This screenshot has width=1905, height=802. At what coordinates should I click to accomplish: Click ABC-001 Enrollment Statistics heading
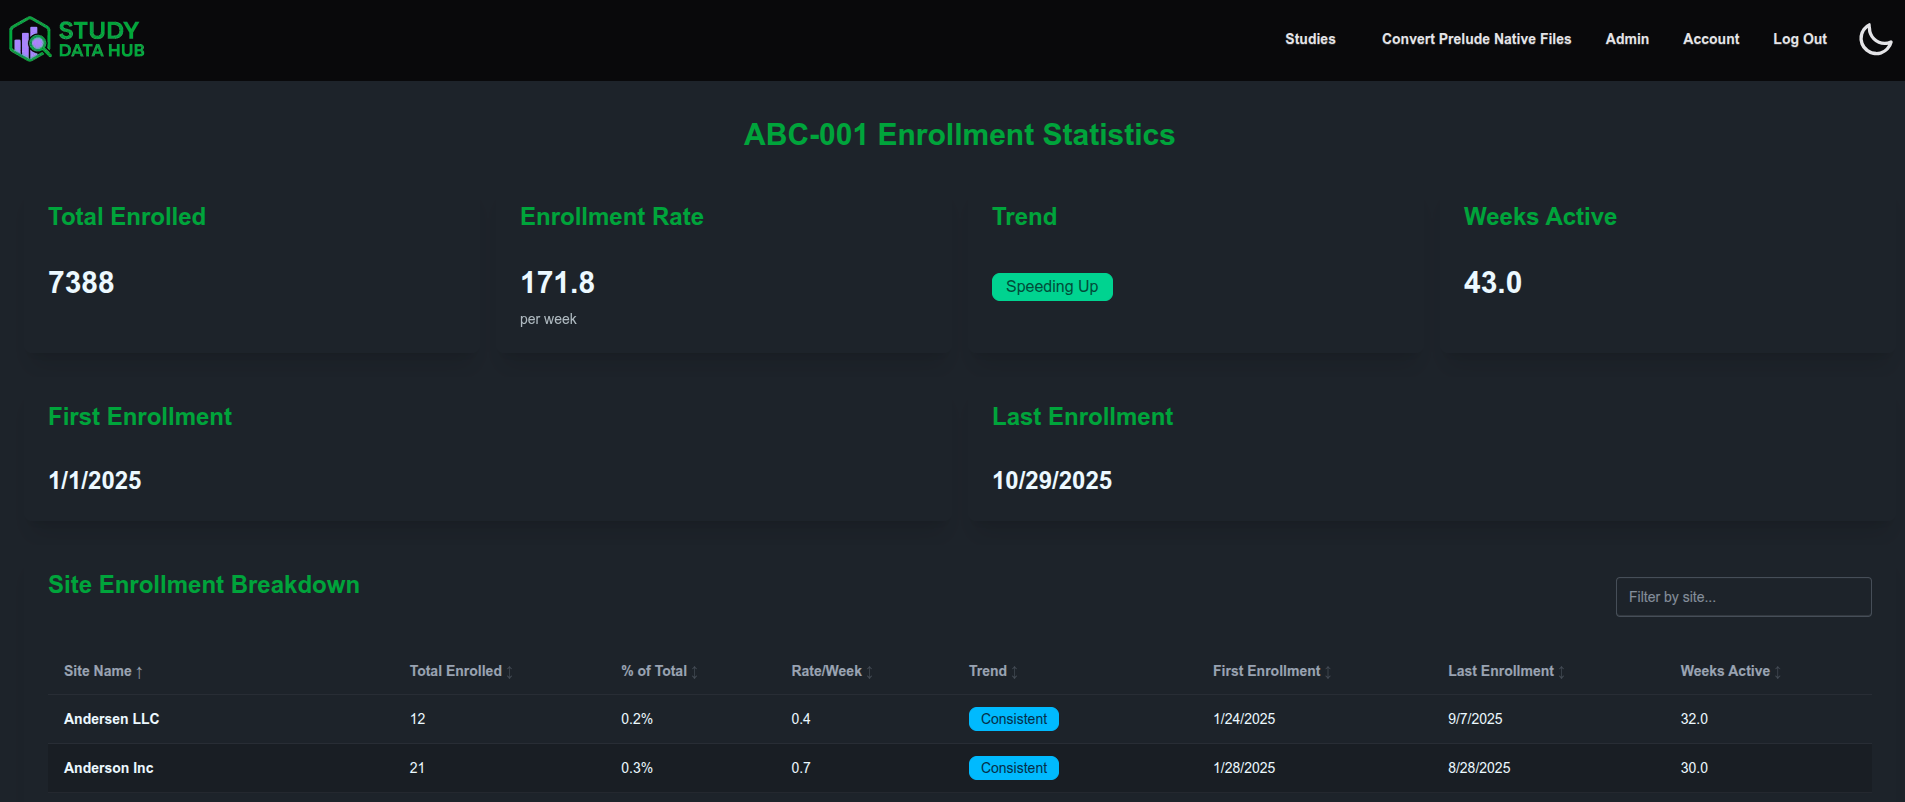tap(959, 135)
